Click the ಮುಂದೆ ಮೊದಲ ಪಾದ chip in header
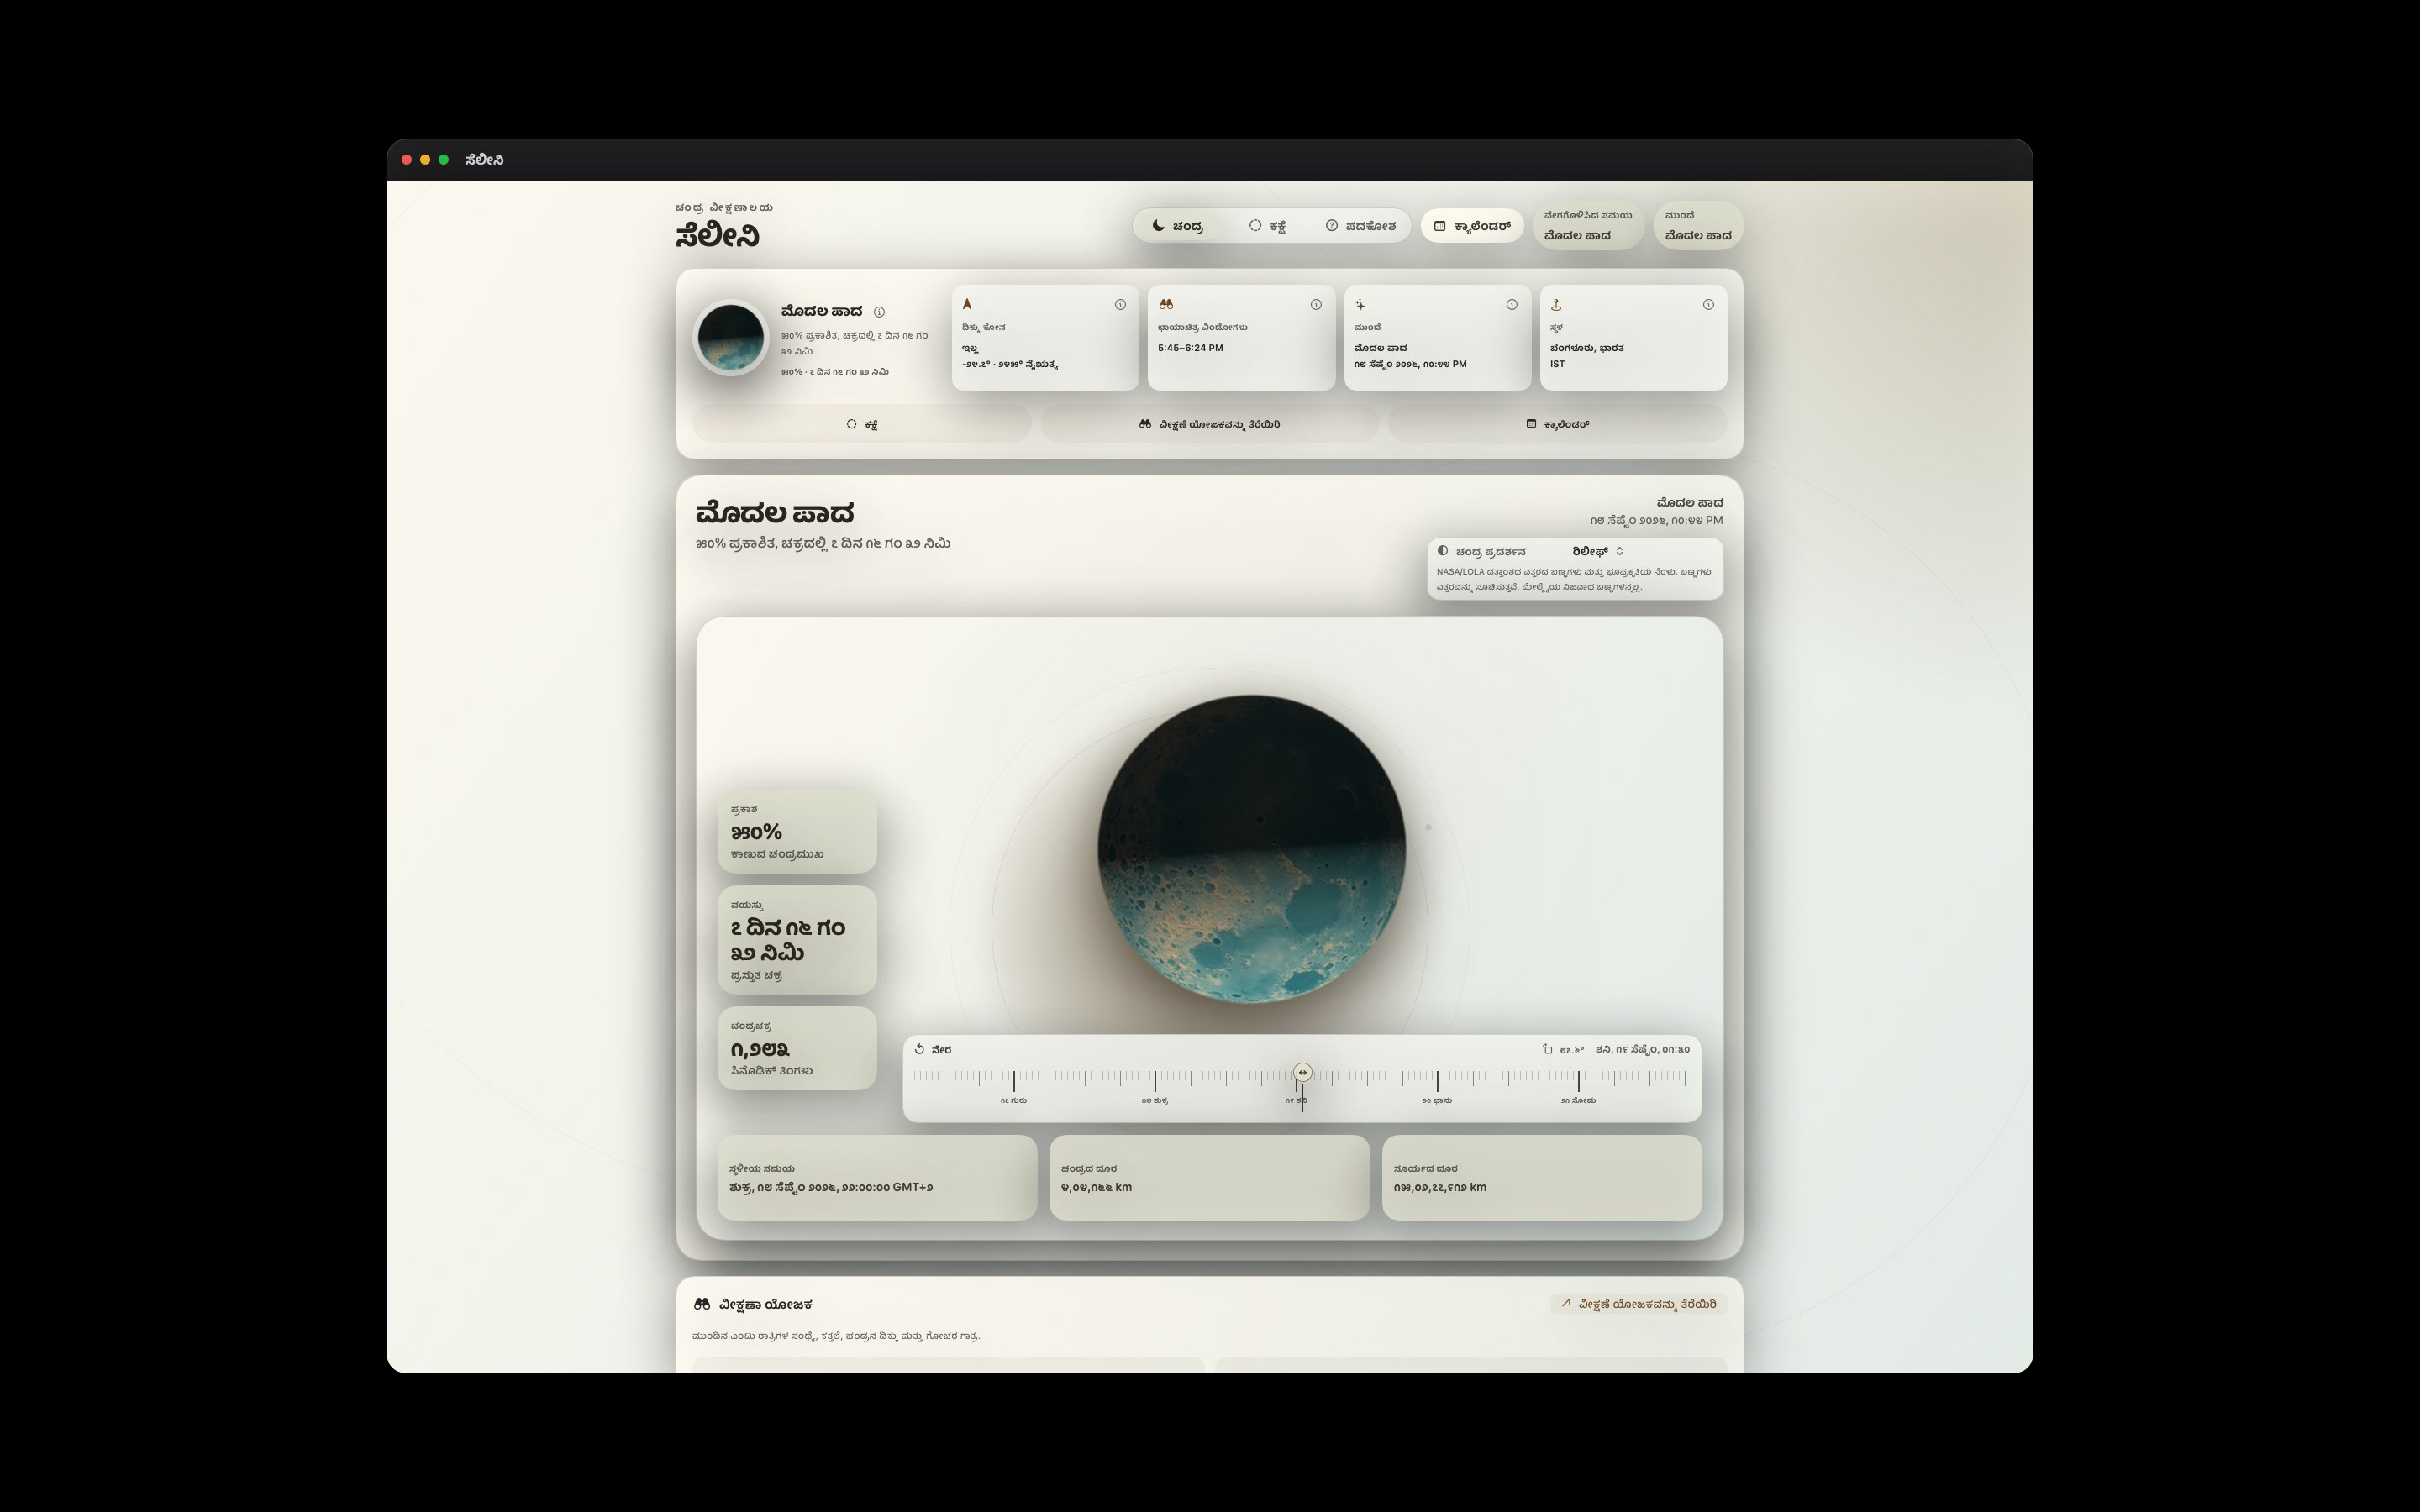The height and width of the screenshot is (1512, 2420). pos(1698,226)
